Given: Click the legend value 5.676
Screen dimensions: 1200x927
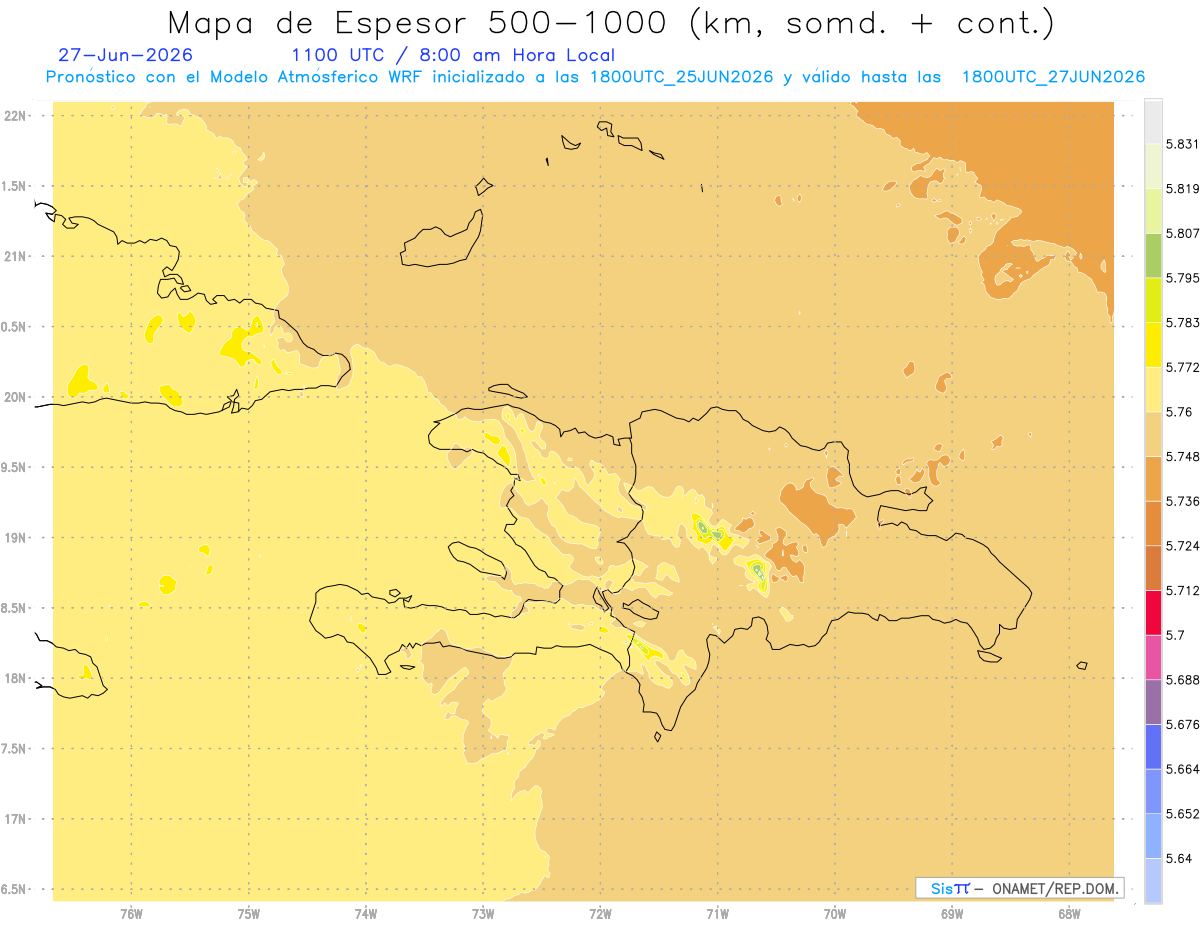Looking at the screenshot, I should pos(1183,725).
